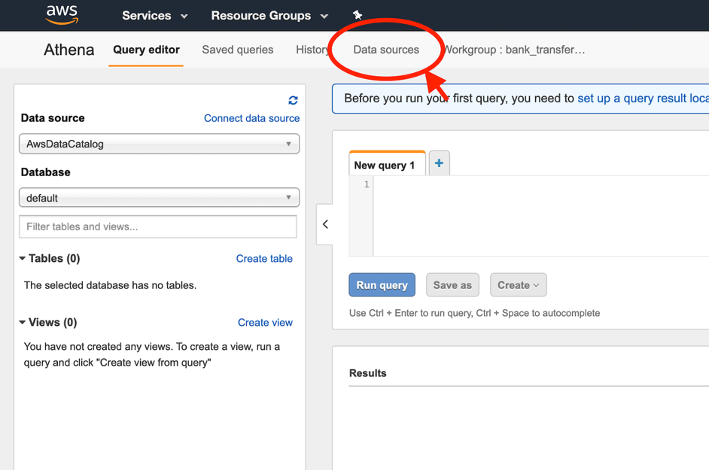
Task: Click the Run query button
Action: pyautogui.click(x=382, y=285)
